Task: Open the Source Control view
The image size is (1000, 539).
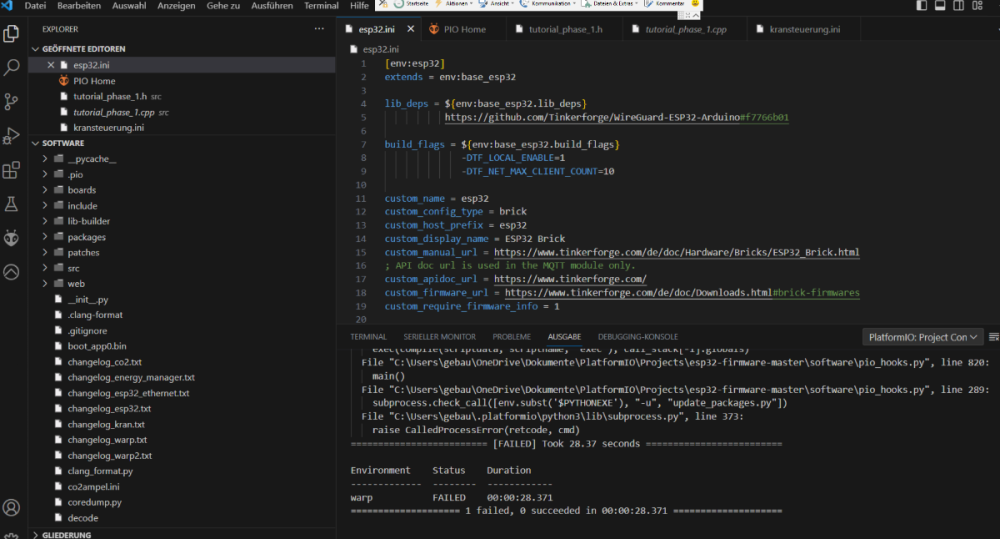Action: coord(12,102)
